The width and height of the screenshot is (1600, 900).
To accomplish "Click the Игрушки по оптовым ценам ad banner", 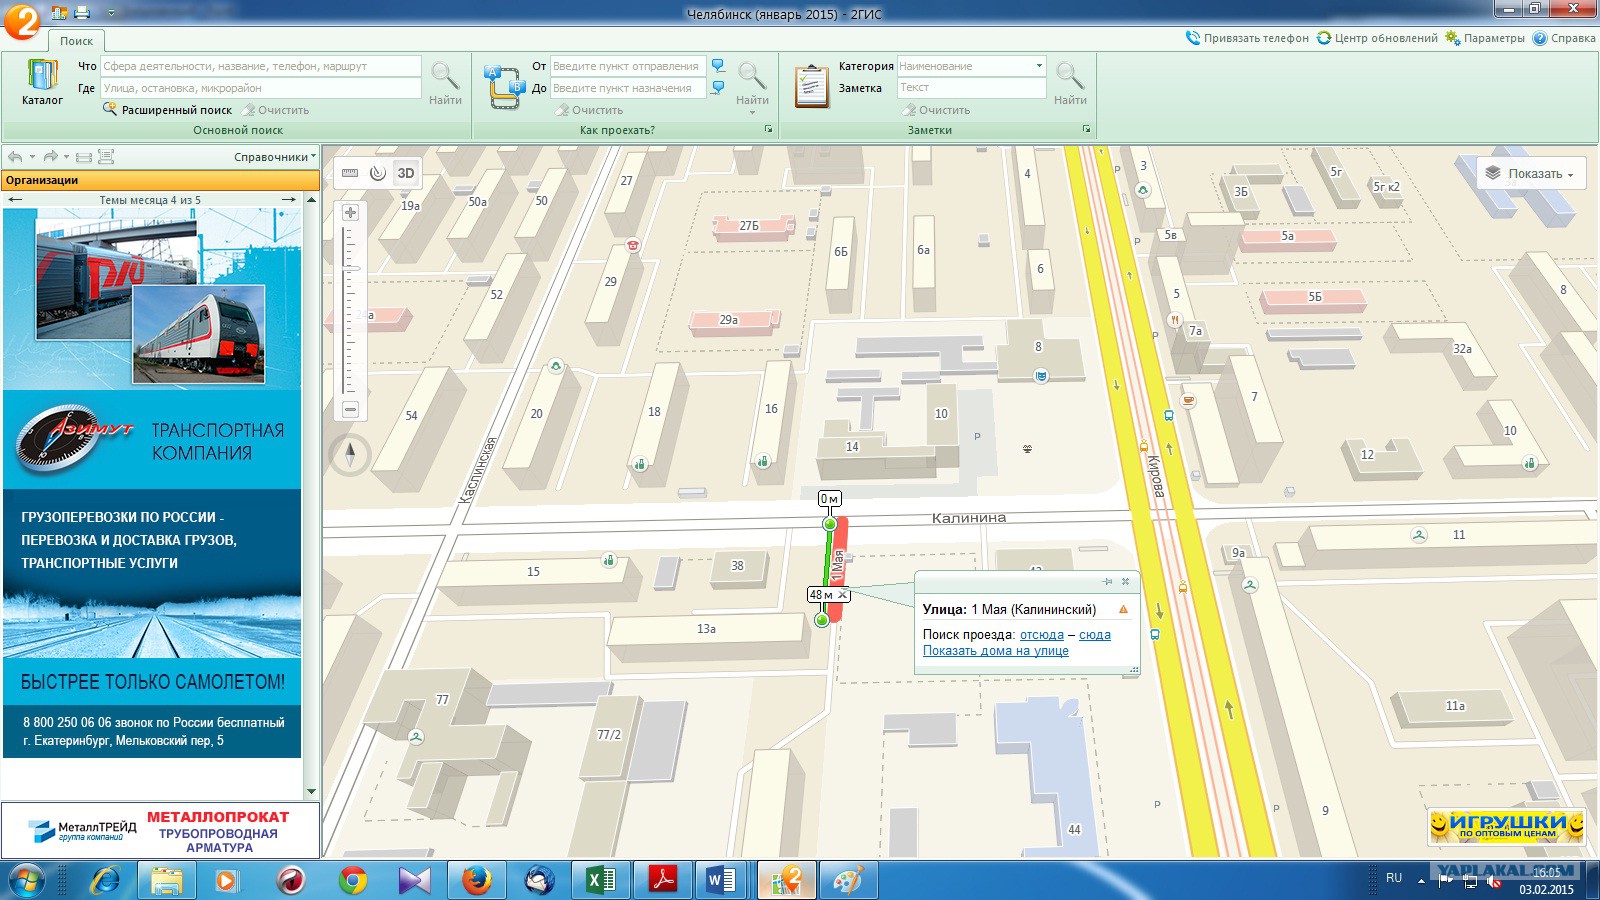I will point(1507,825).
